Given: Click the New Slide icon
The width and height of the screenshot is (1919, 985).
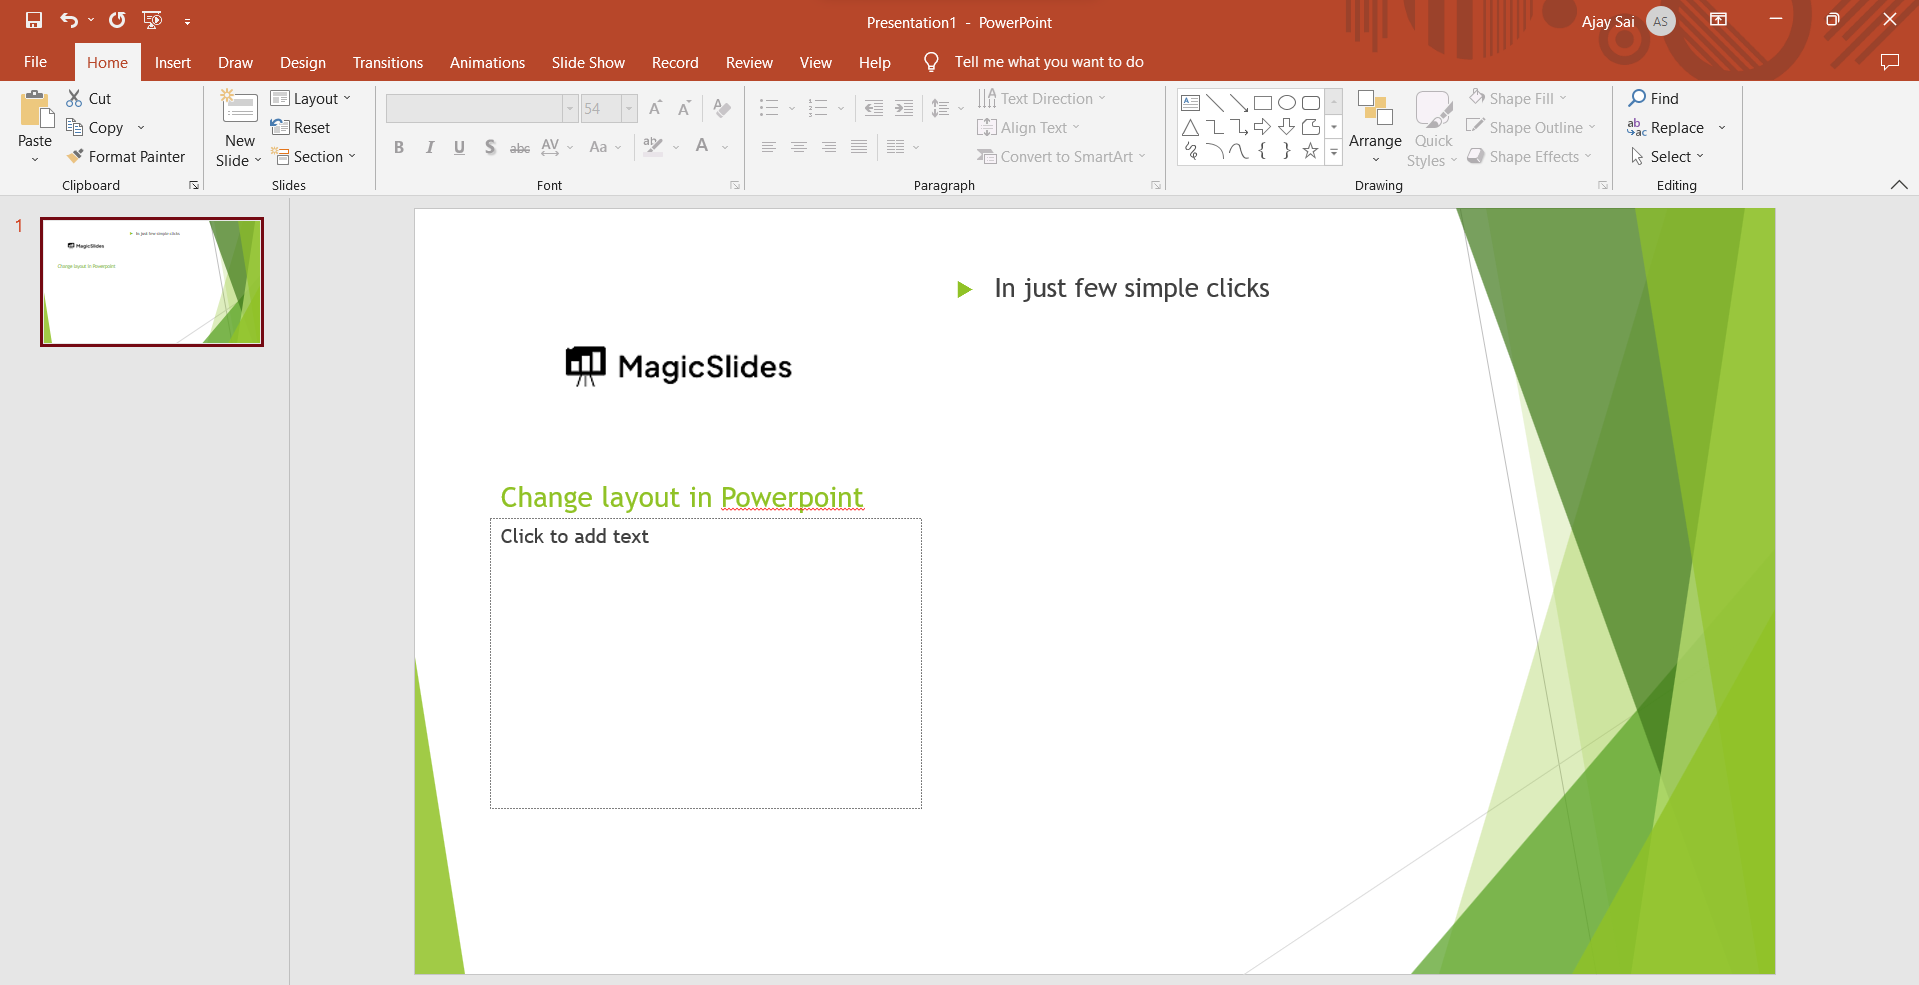Looking at the screenshot, I should 240,107.
